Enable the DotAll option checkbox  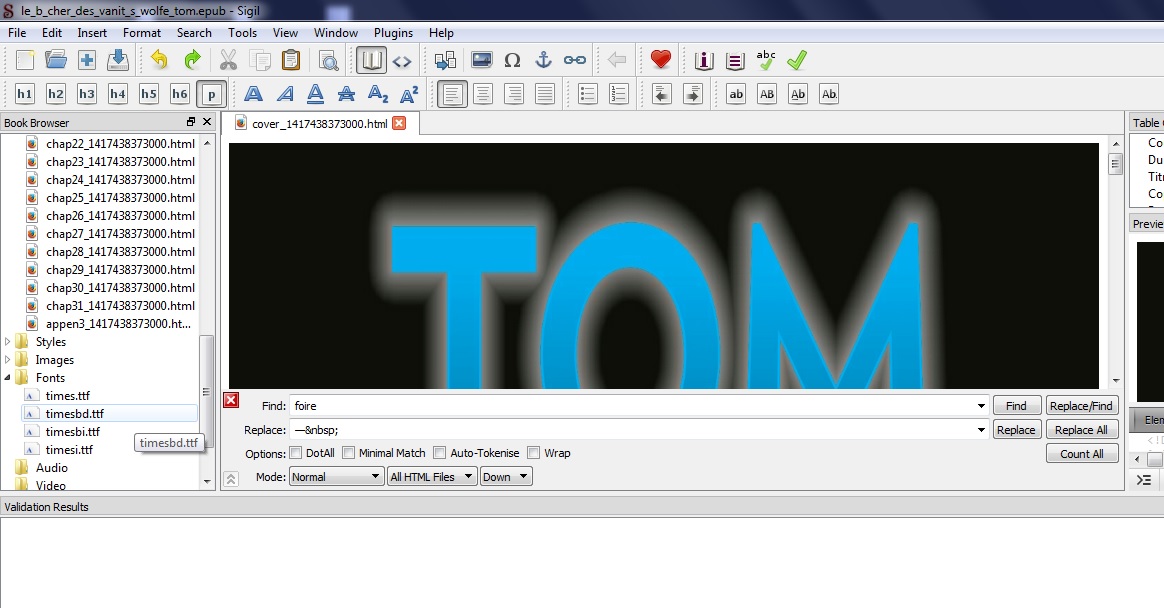(296, 453)
